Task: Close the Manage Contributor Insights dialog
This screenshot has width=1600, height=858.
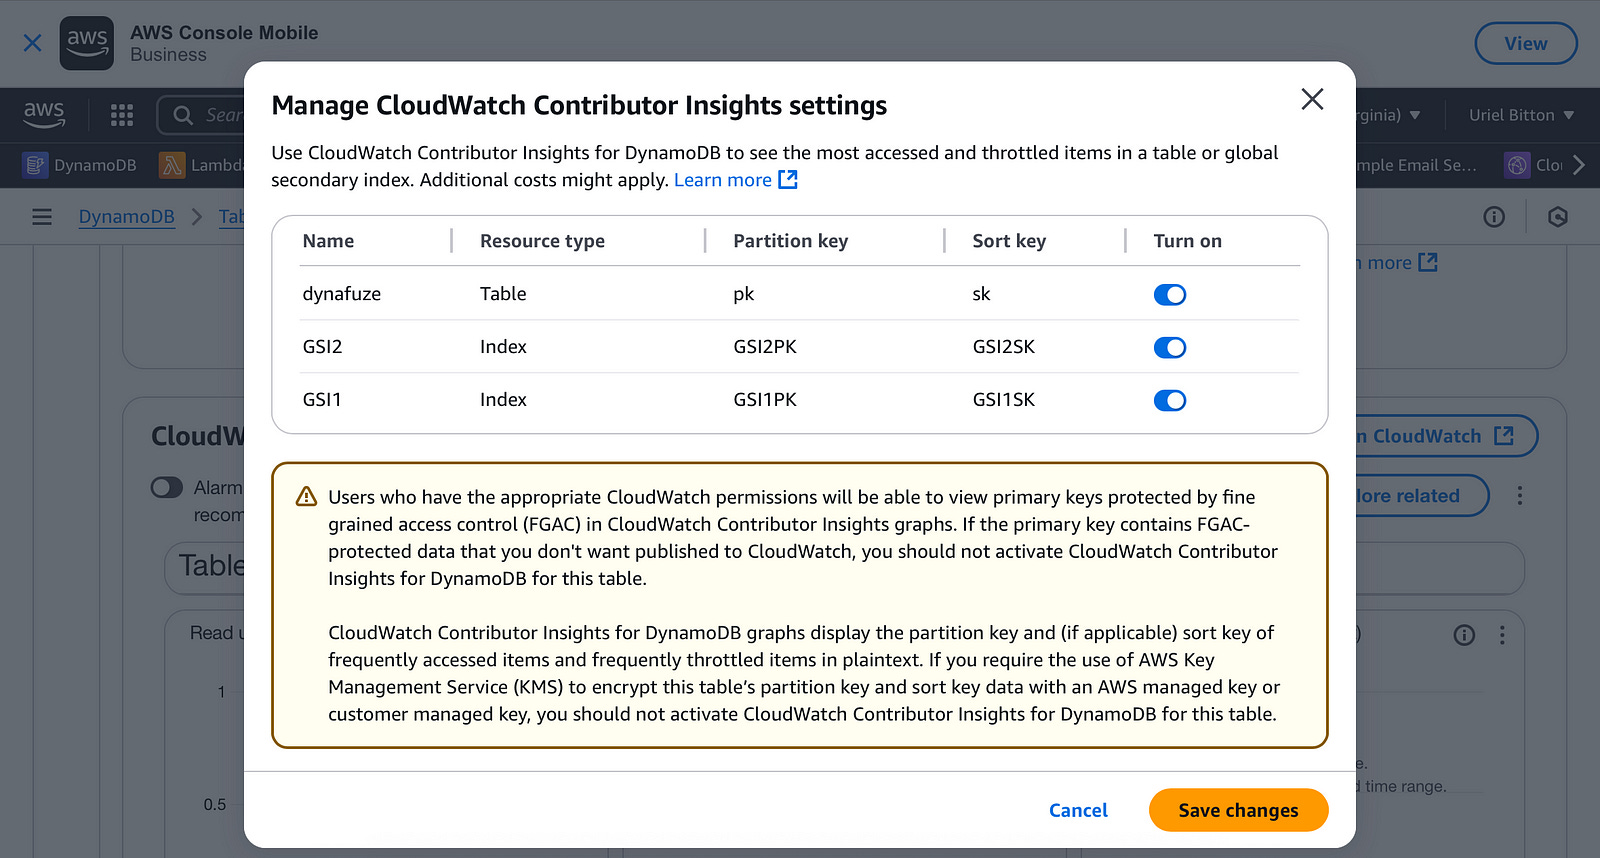Action: [x=1312, y=99]
